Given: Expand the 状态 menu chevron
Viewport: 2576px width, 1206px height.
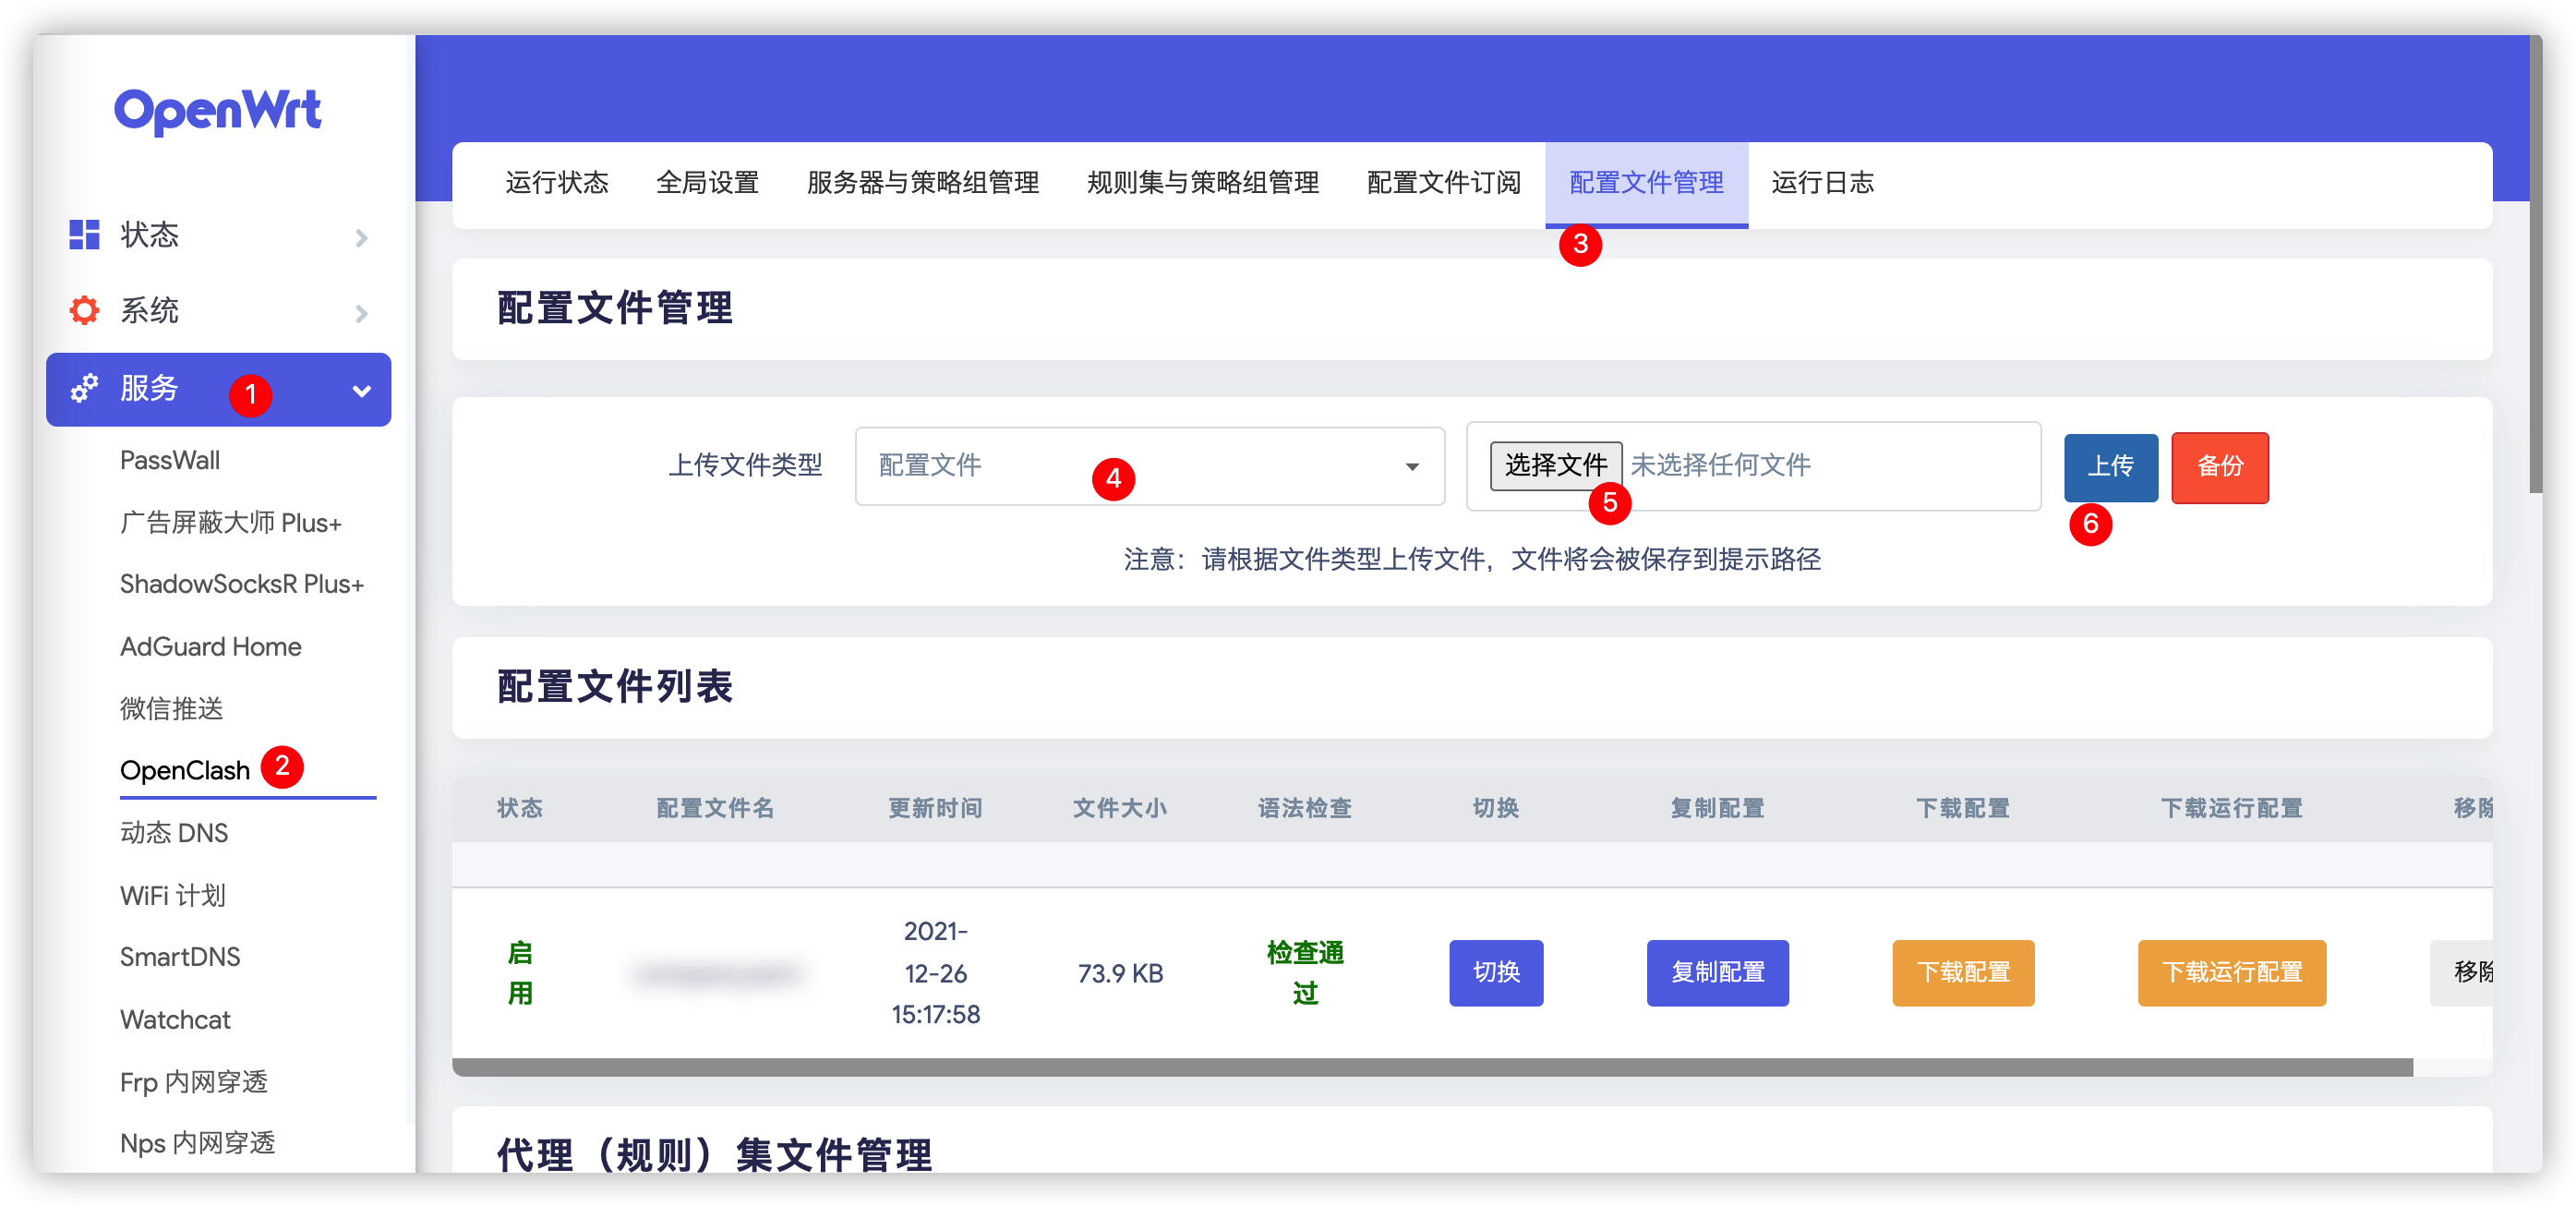Looking at the screenshot, I should (361, 238).
